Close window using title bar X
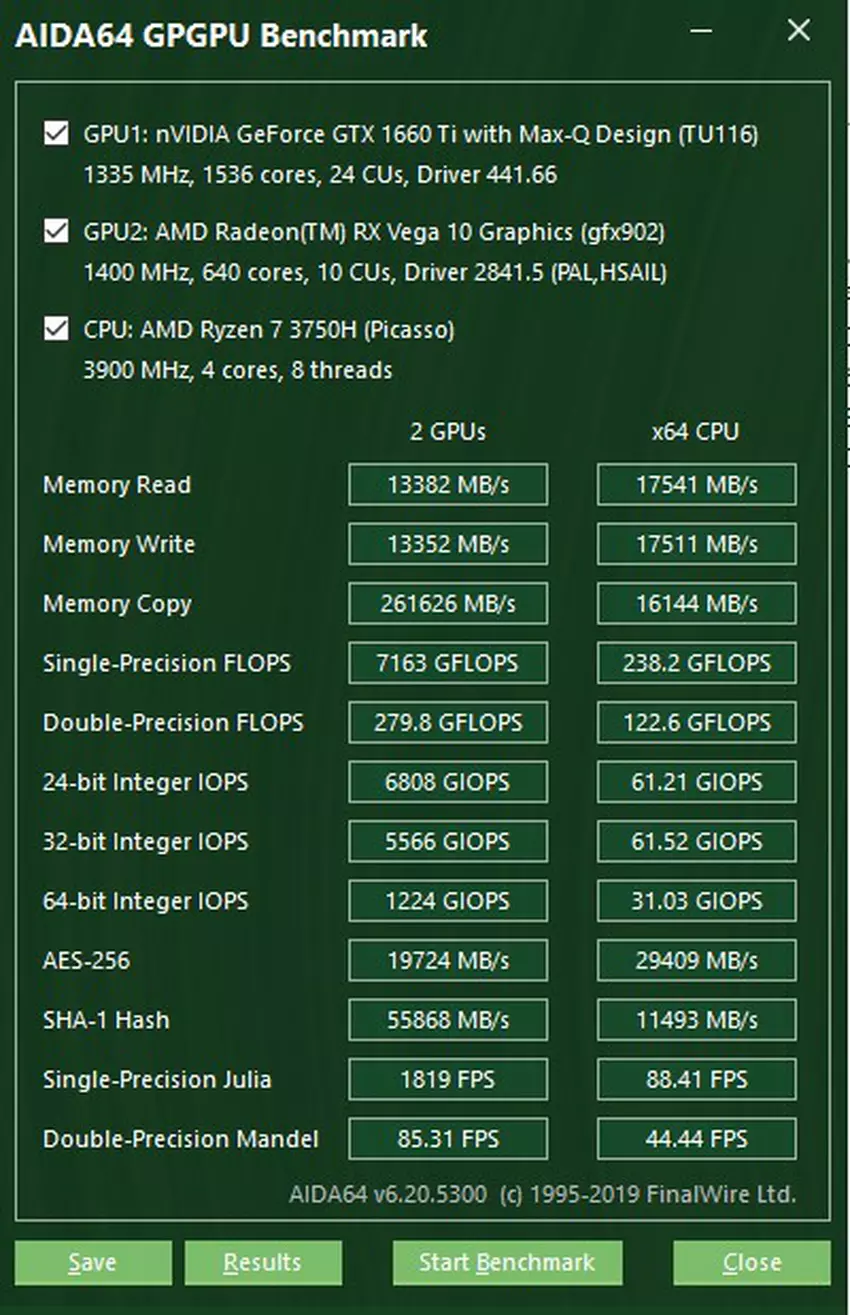This screenshot has width=850, height=1315. click(x=798, y=31)
